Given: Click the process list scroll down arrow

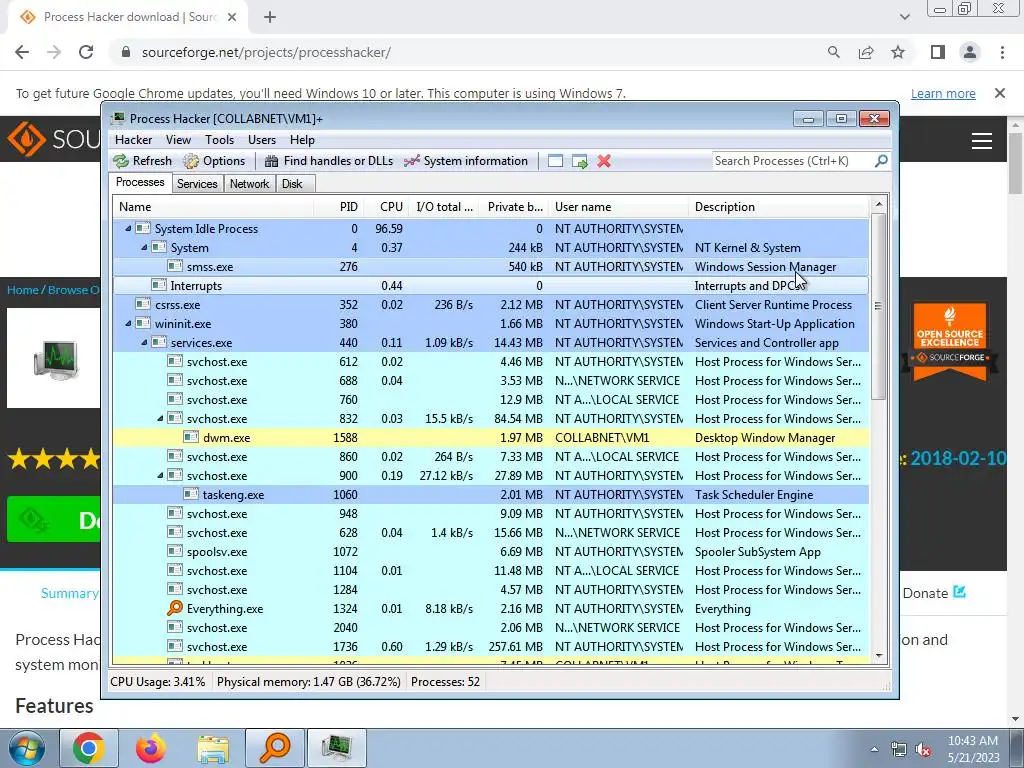Looking at the screenshot, I should coord(879,656).
